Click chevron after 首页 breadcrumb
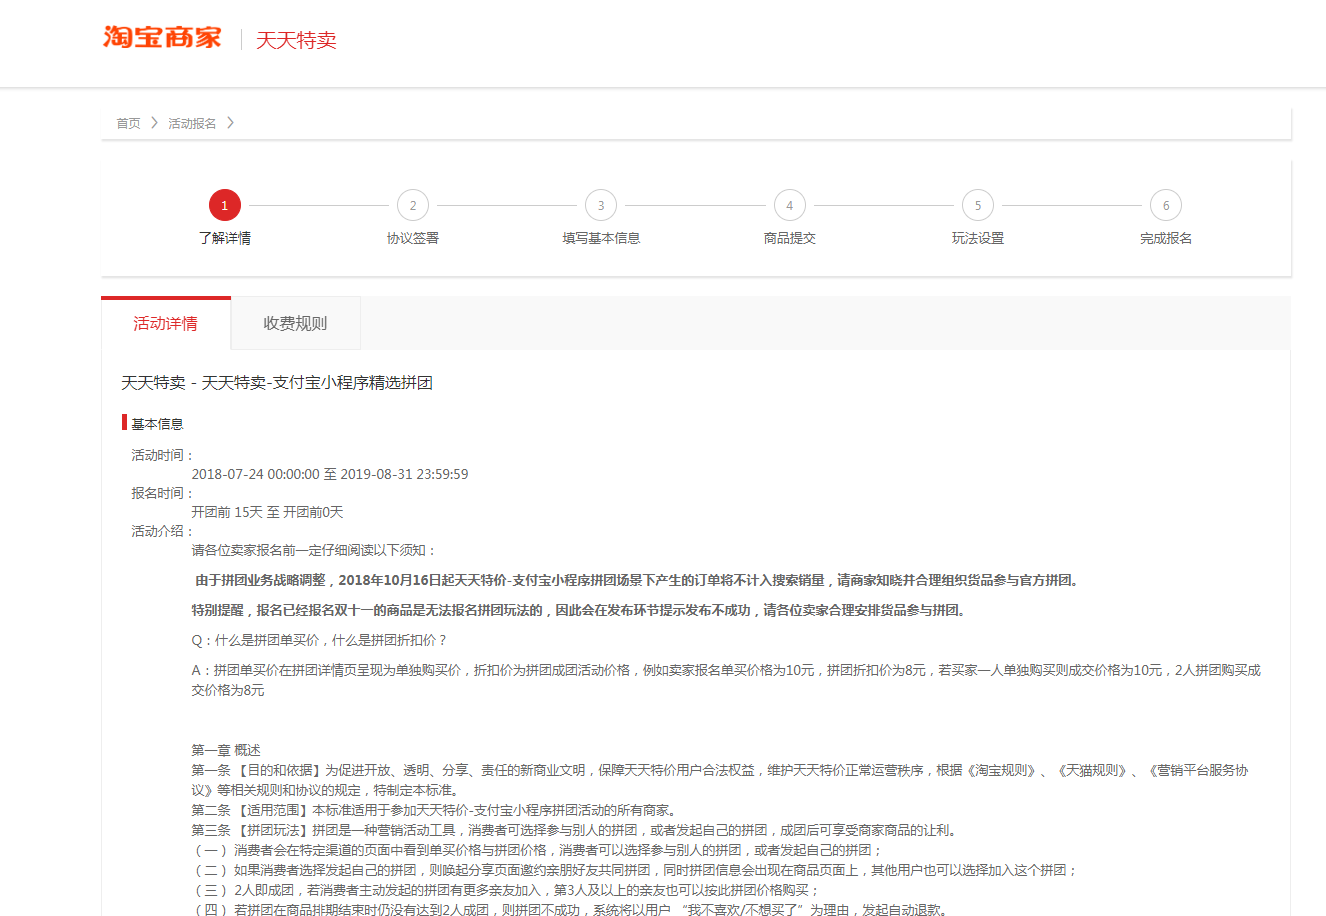Viewport: 1326px width, 916px height. tap(155, 123)
